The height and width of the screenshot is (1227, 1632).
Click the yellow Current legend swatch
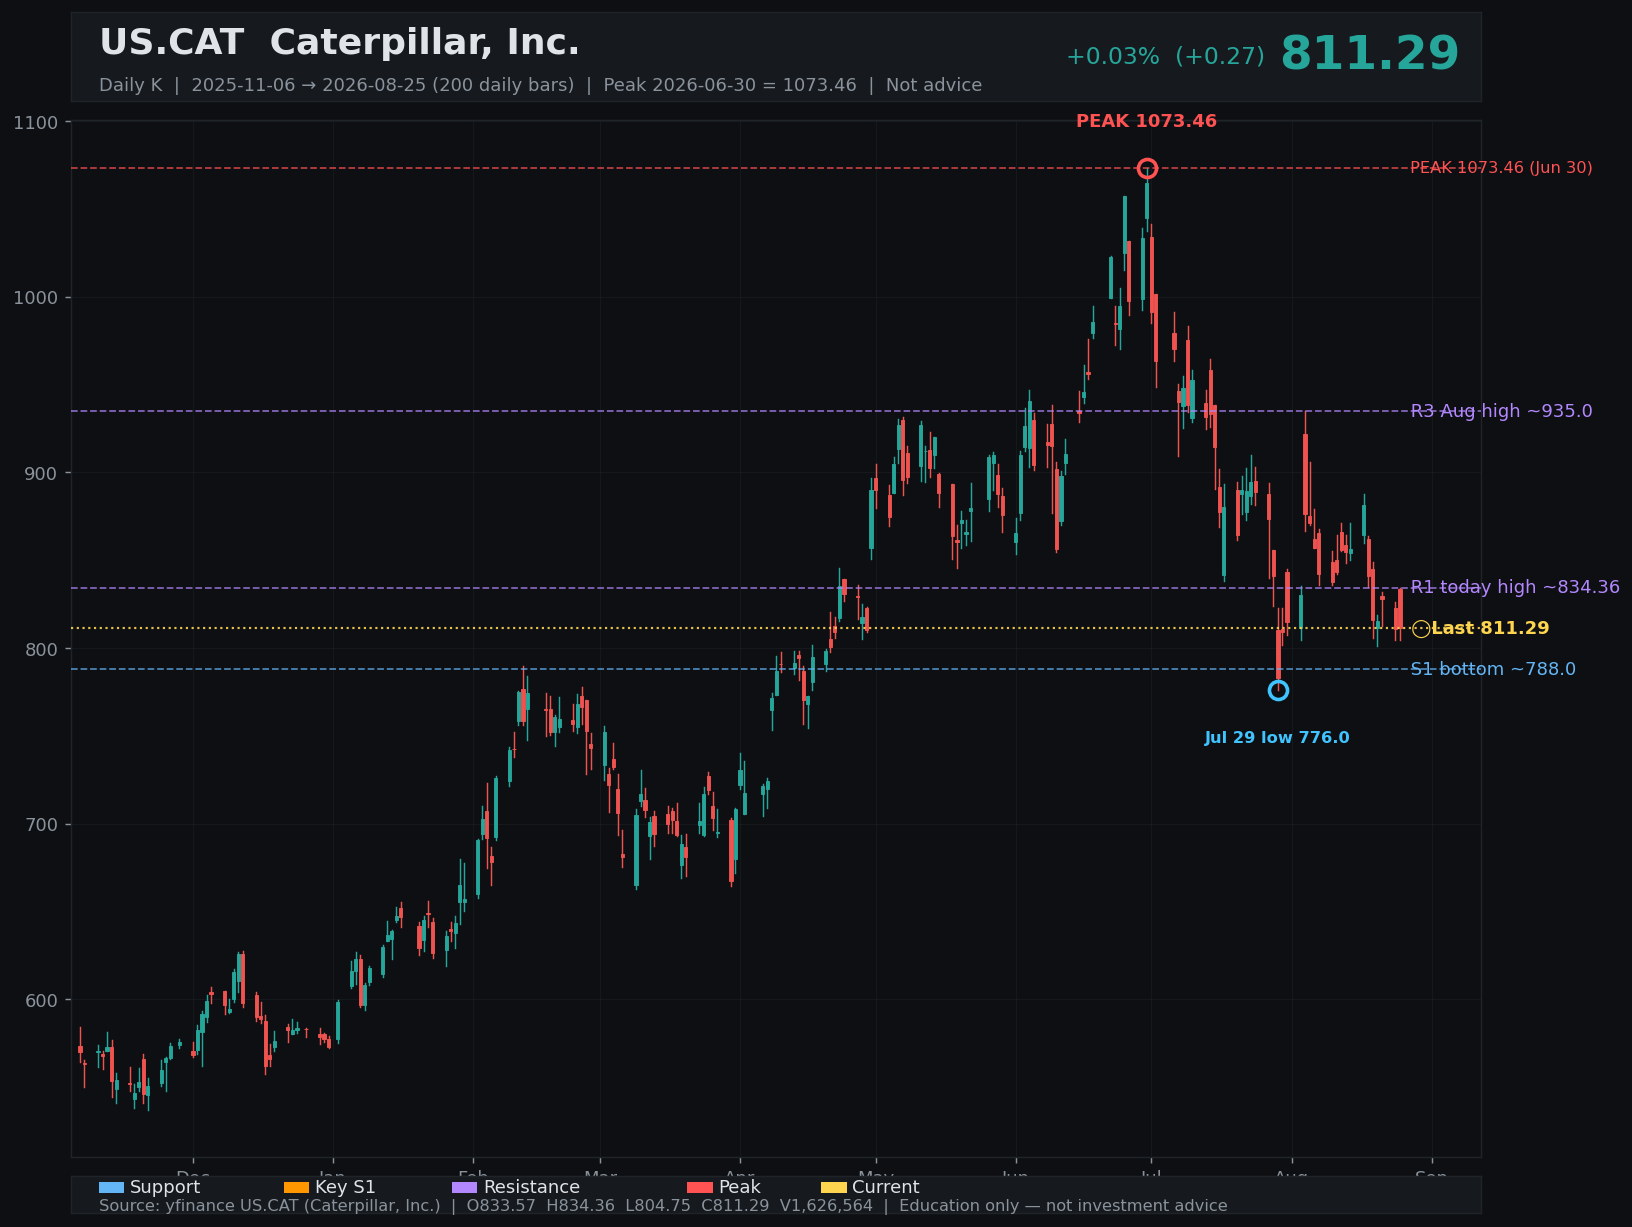(x=834, y=1188)
